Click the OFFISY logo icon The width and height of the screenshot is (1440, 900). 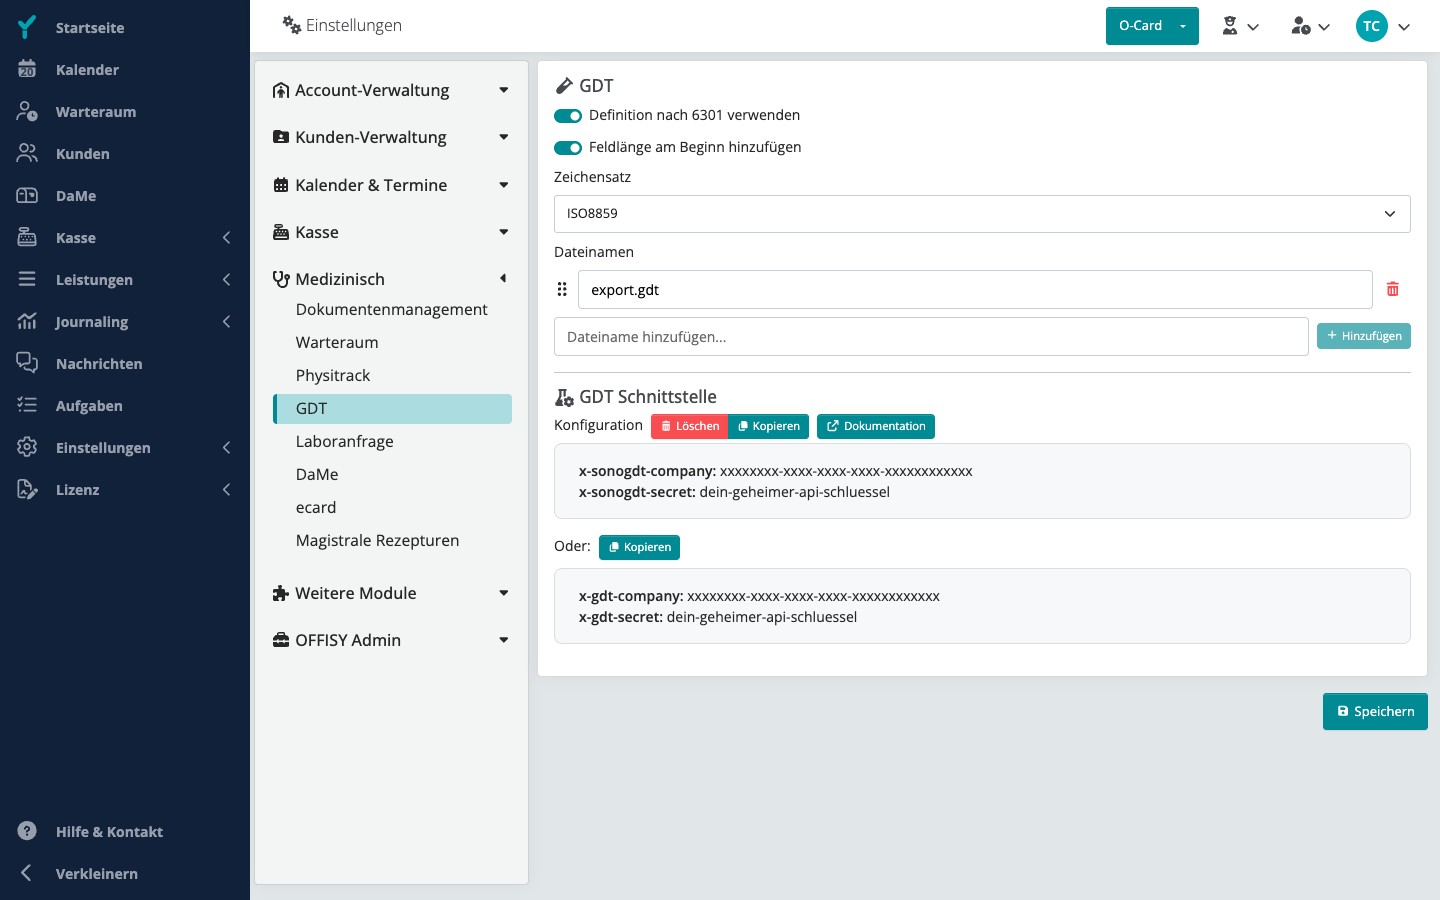pyautogui.click(x=27, y=27)
